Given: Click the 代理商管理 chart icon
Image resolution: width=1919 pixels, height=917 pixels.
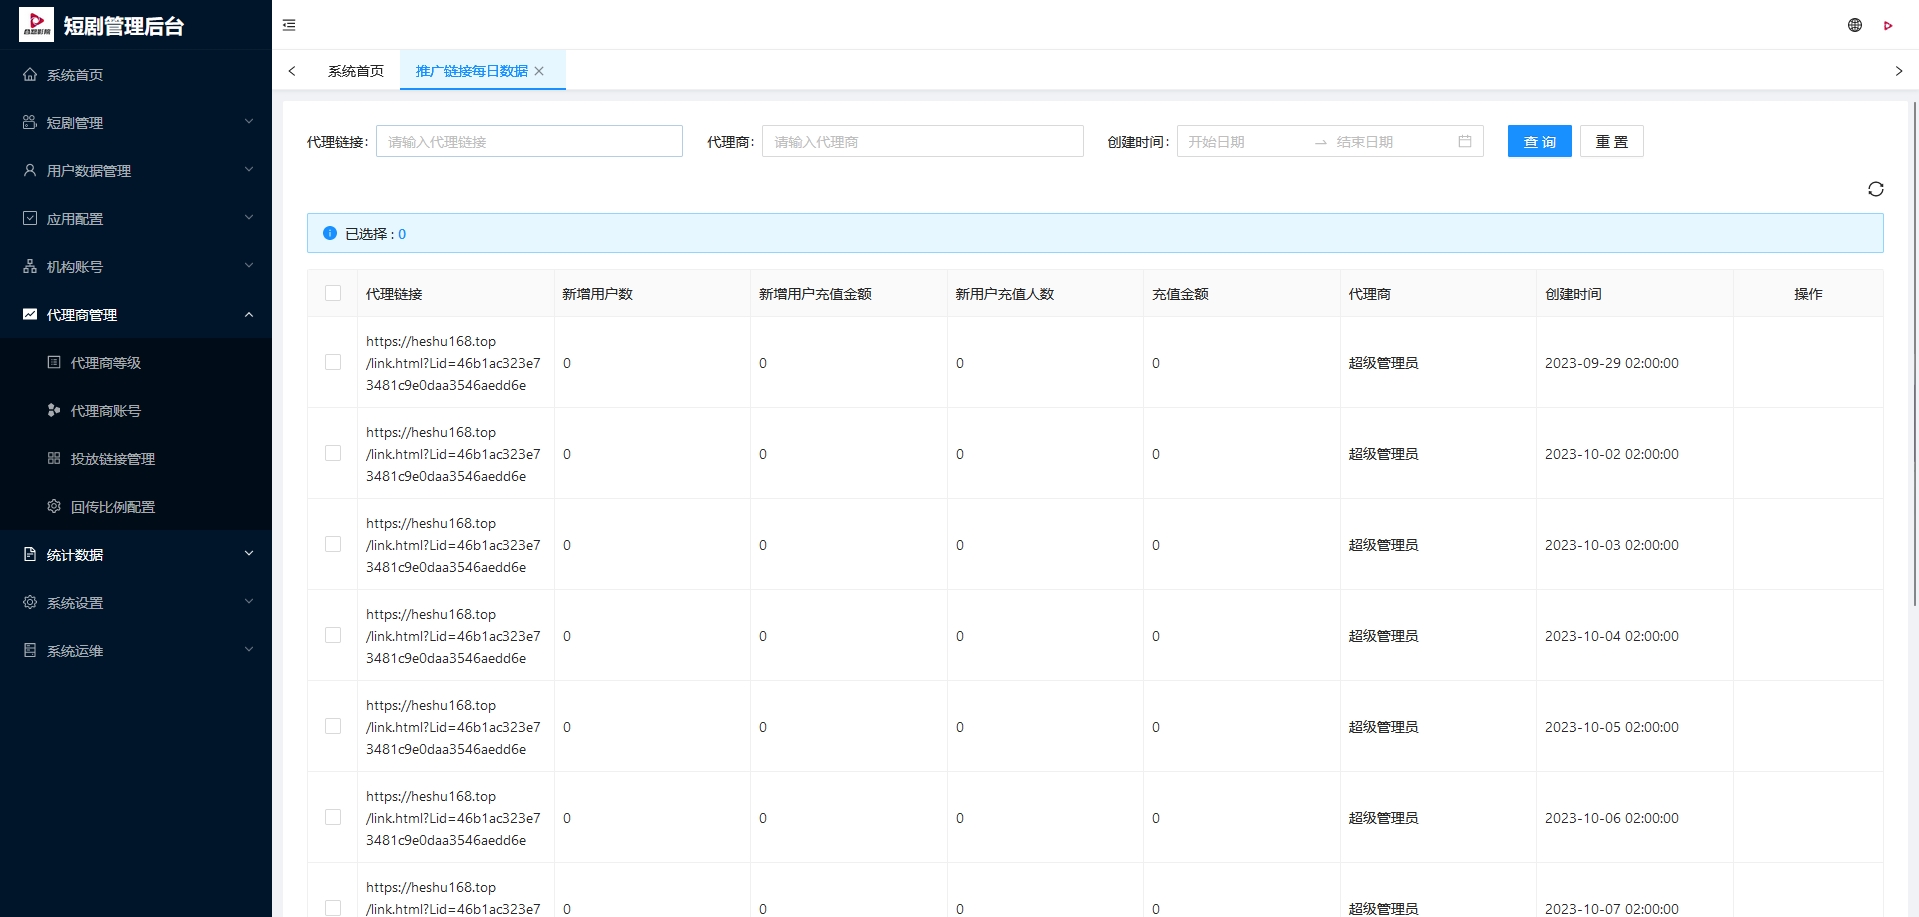Looking at the screenshot, I should point(30,314).
